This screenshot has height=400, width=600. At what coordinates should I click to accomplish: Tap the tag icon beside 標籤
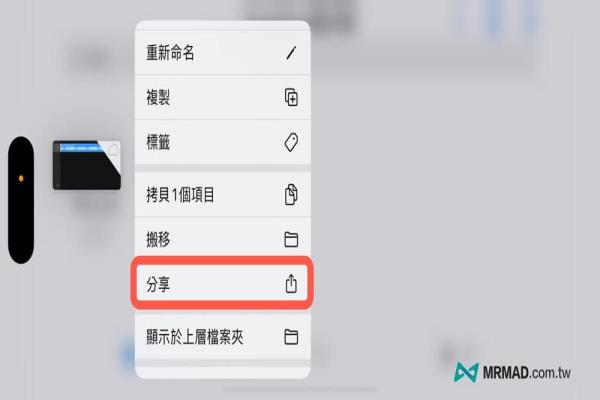291,142
